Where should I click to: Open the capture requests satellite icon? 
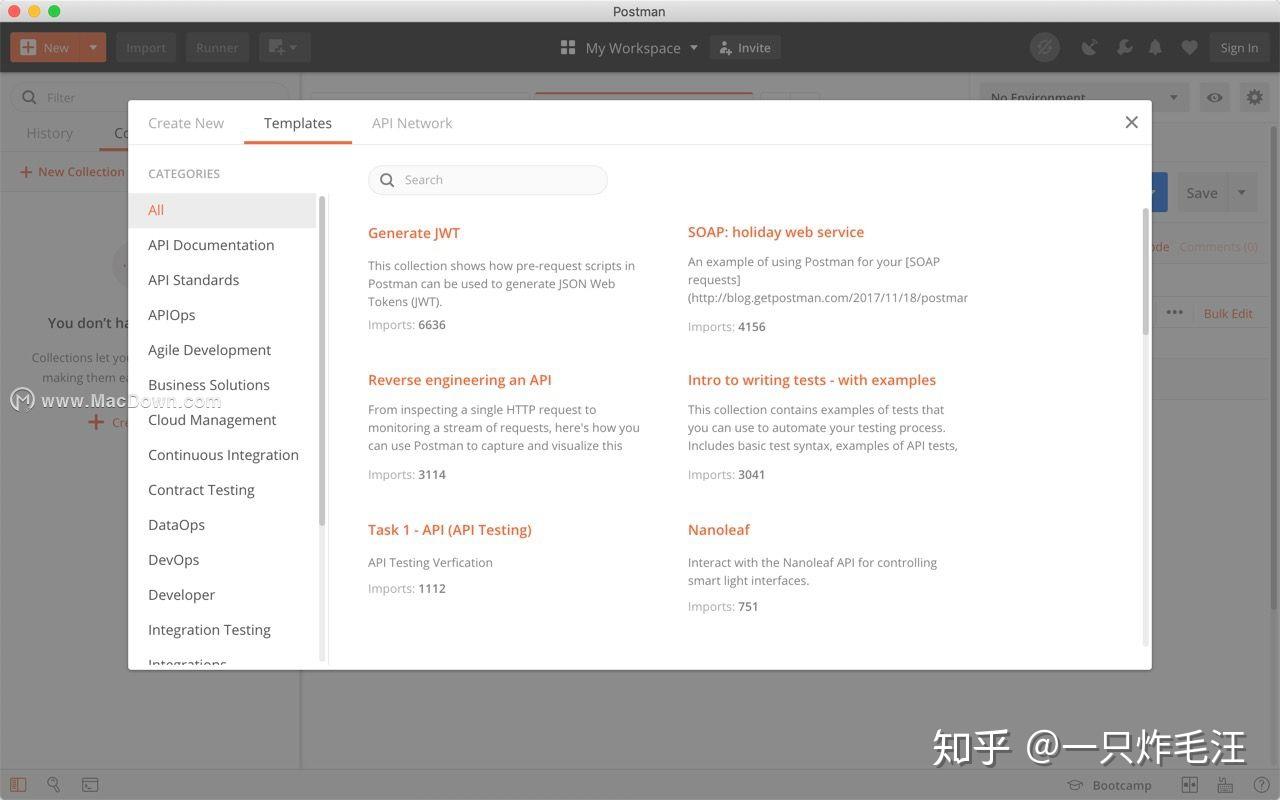point(1090,47)
